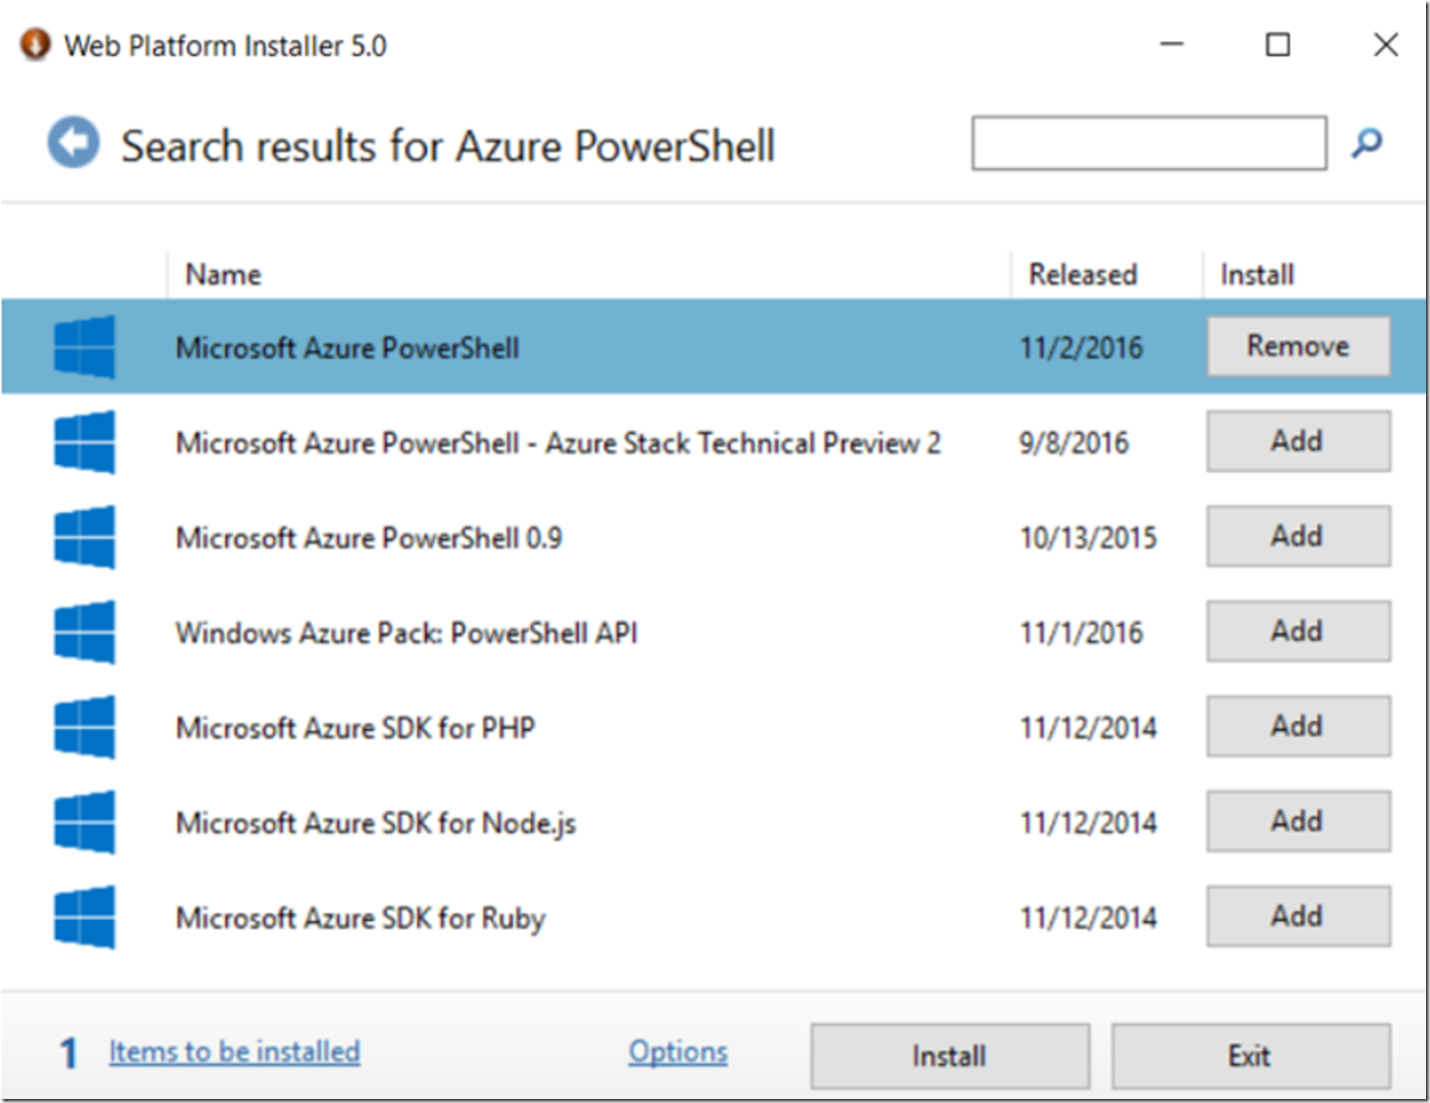
Task: Minimize the Web Platform Installer window
Action: [x=1172, y=44]
